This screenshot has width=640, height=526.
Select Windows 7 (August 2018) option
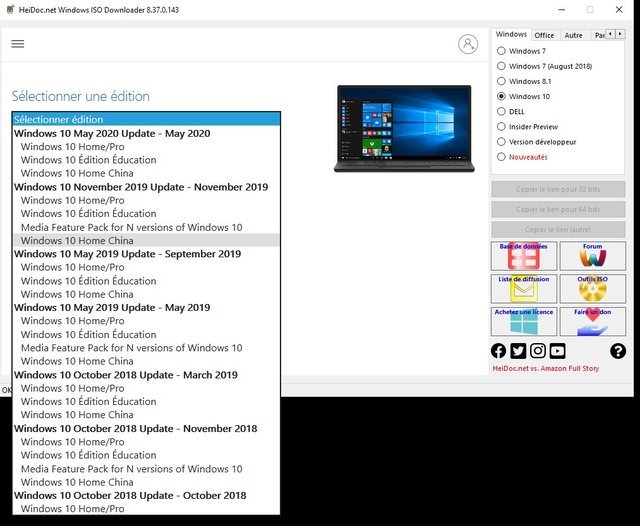[501, 66]
